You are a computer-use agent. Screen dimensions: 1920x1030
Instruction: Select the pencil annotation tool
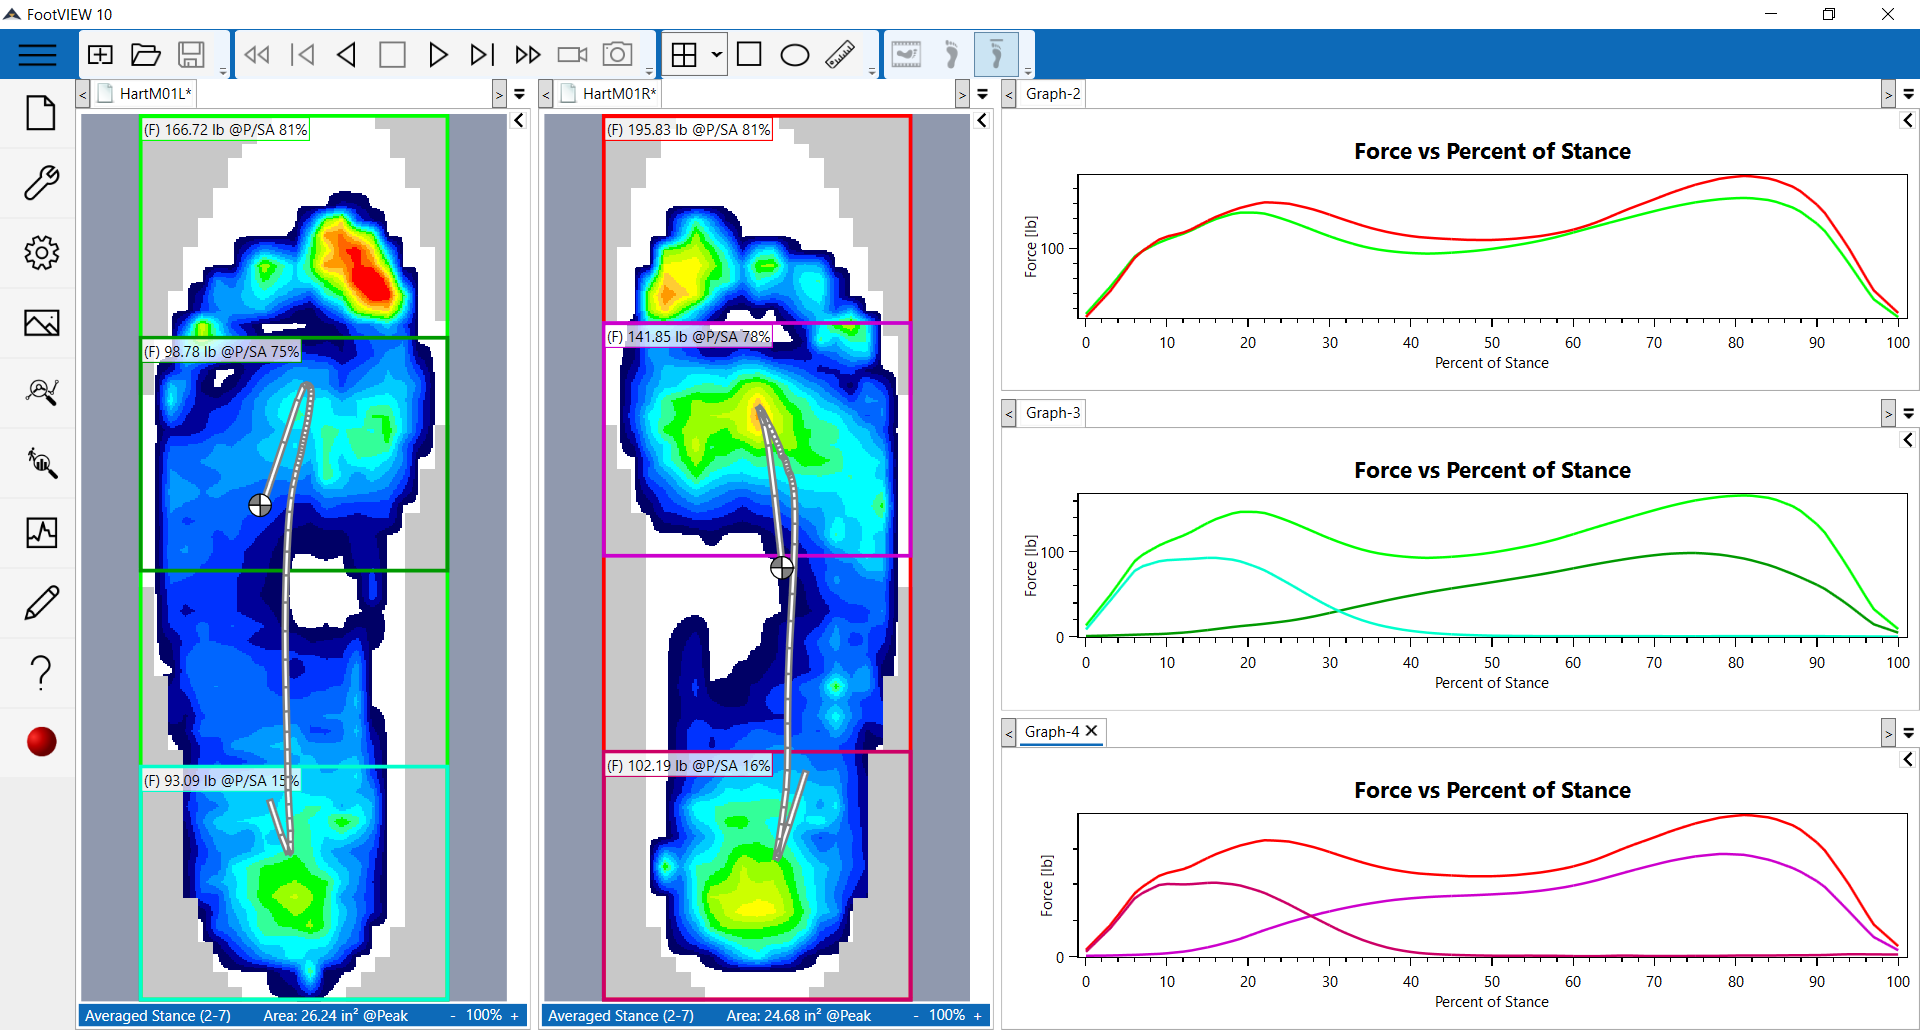40,602
